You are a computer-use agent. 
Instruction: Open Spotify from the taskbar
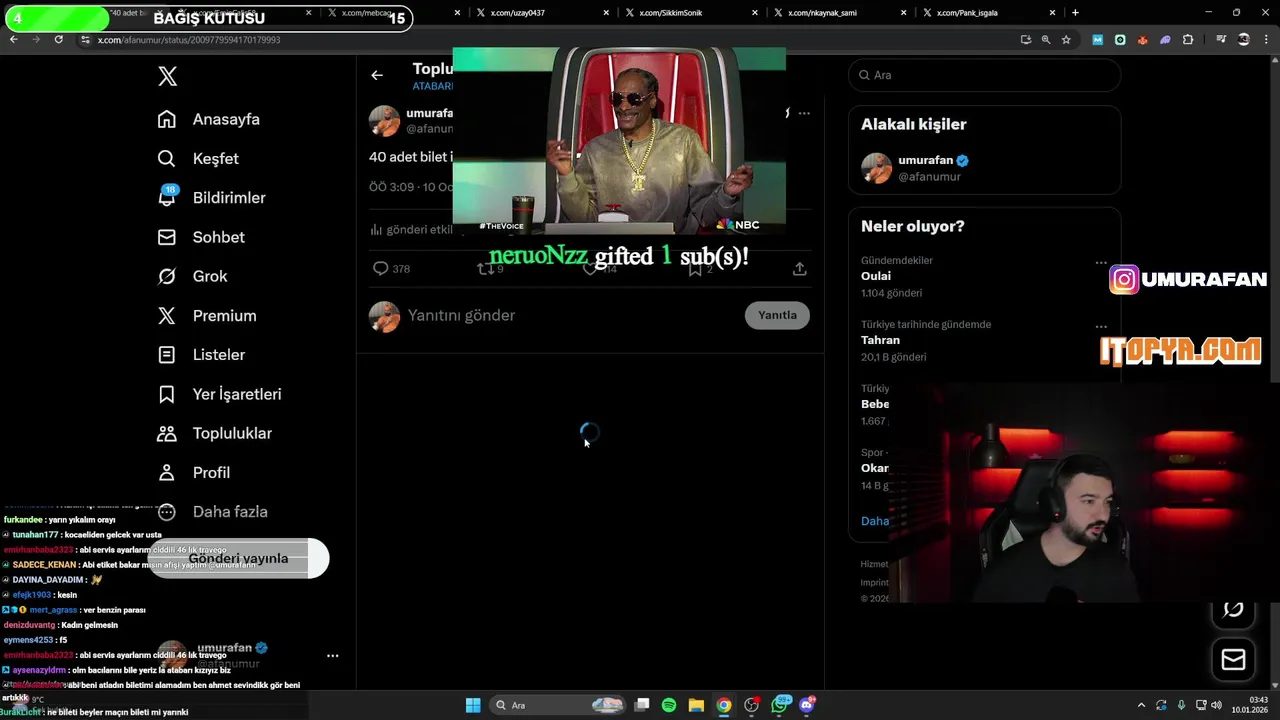669,705
